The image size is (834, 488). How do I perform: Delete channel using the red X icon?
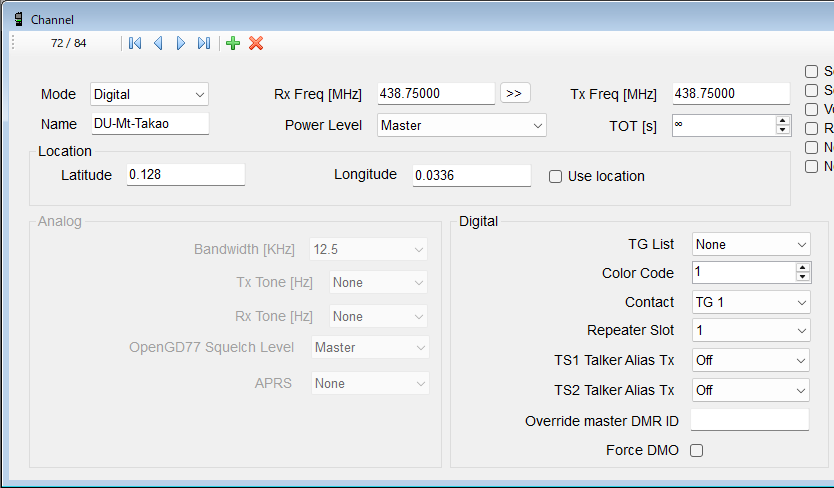(x=256, y=43)
